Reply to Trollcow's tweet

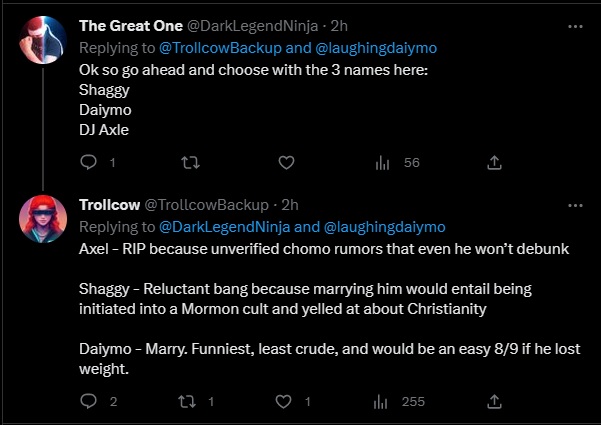pos(88,402)
